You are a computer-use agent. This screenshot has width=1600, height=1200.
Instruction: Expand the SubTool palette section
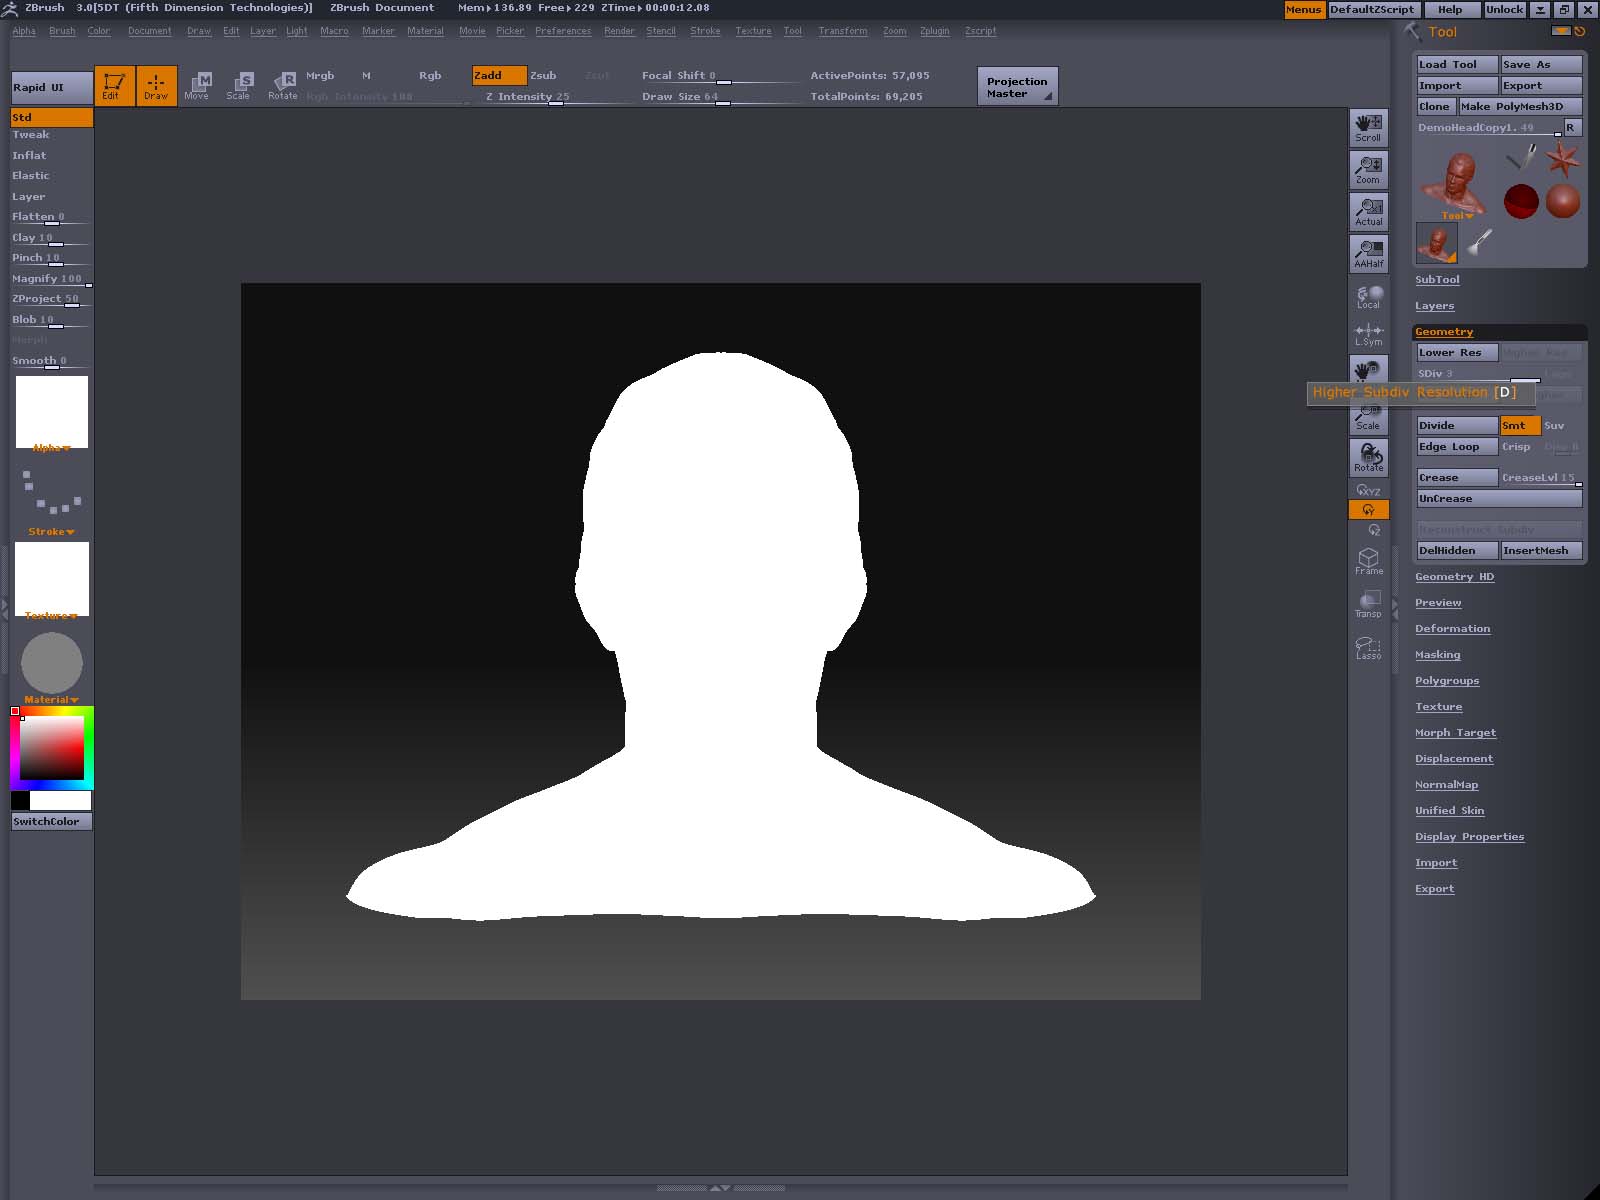click(x=1437, y=280)
